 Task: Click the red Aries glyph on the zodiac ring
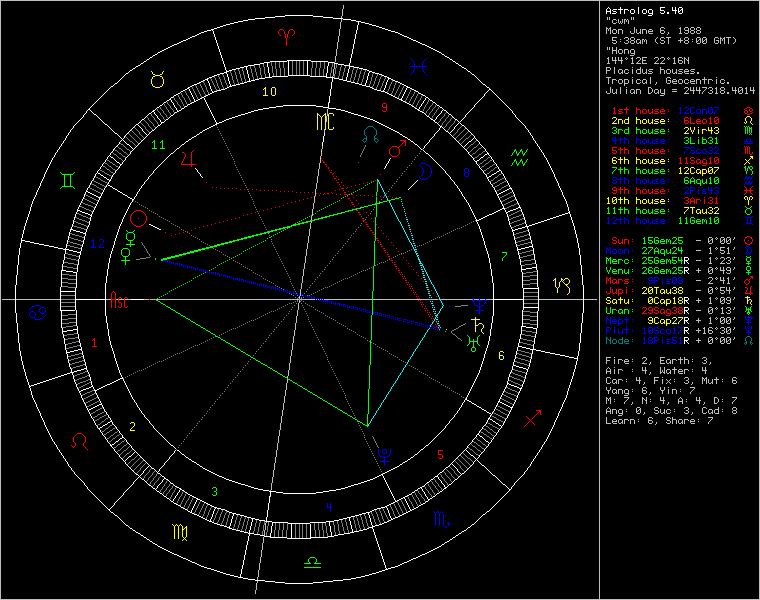tap(286, 37)
